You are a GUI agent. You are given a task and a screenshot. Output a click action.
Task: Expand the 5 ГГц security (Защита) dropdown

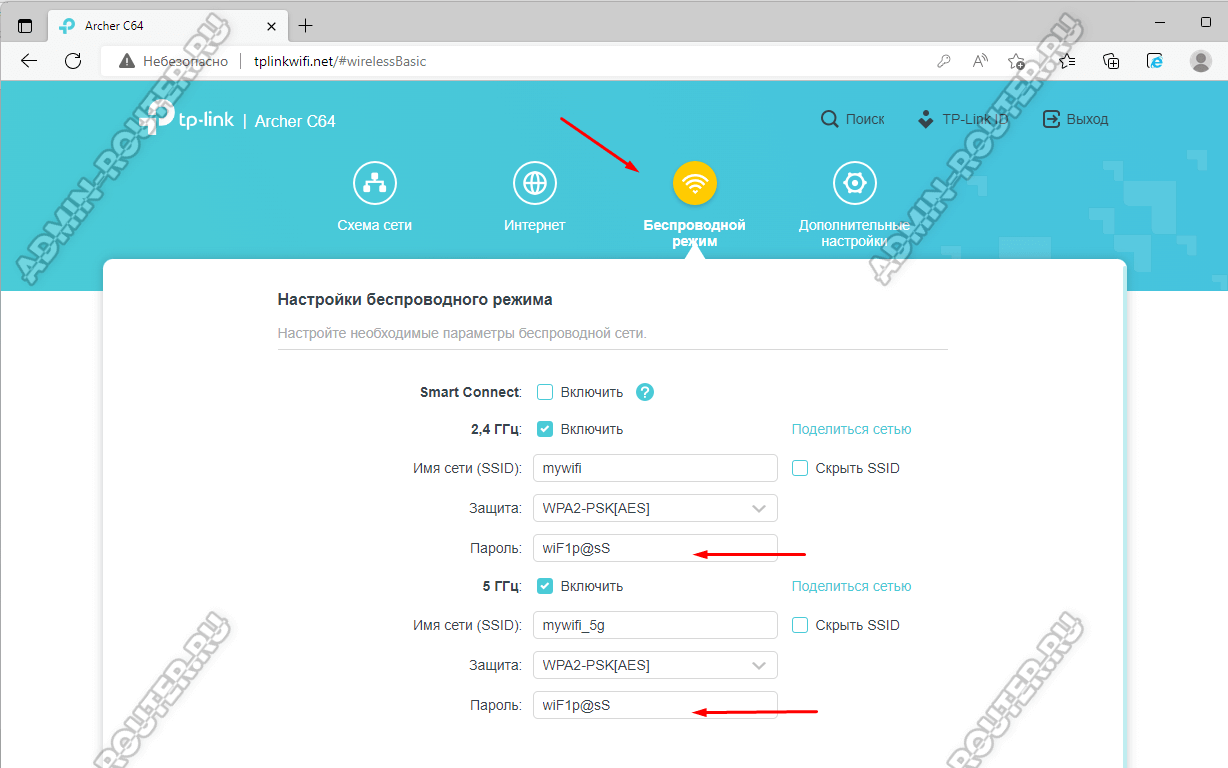point(655,665)
